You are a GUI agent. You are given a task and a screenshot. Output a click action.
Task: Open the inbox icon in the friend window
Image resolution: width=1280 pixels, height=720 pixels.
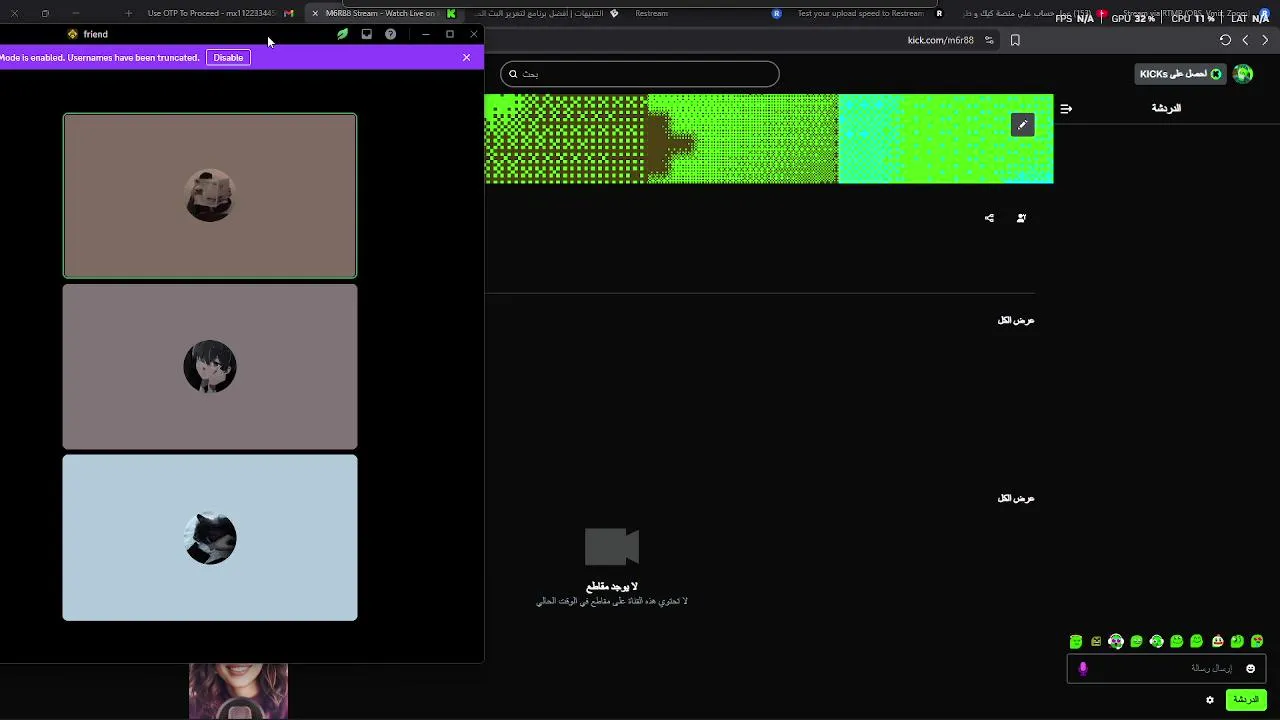pyautogui.click(x=366, y=34)
